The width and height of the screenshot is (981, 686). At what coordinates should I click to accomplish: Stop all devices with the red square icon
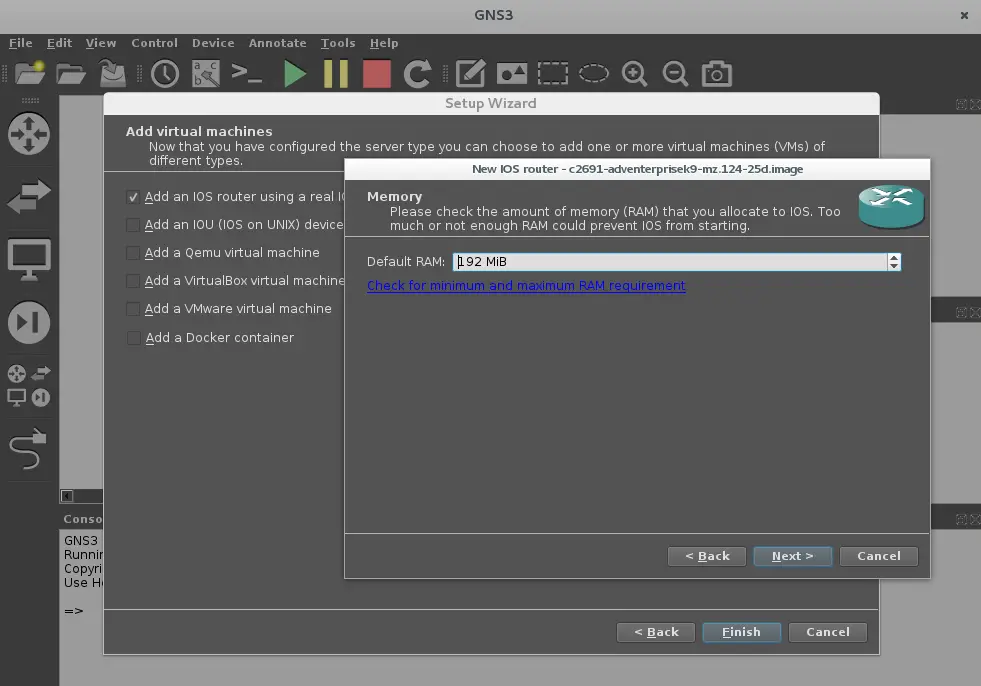(377, 73)
